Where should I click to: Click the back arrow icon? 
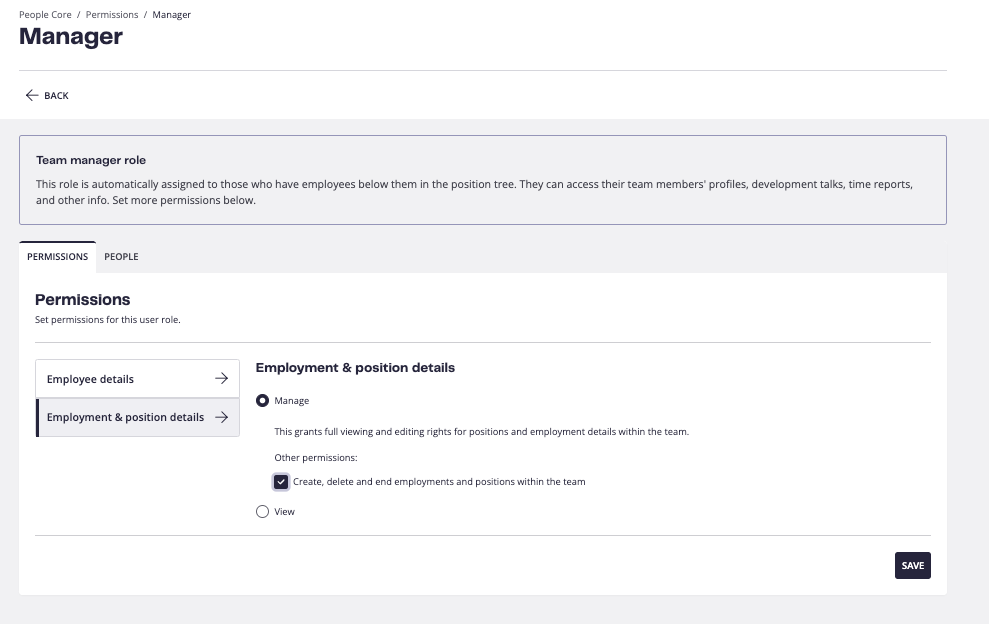(32, 95)
